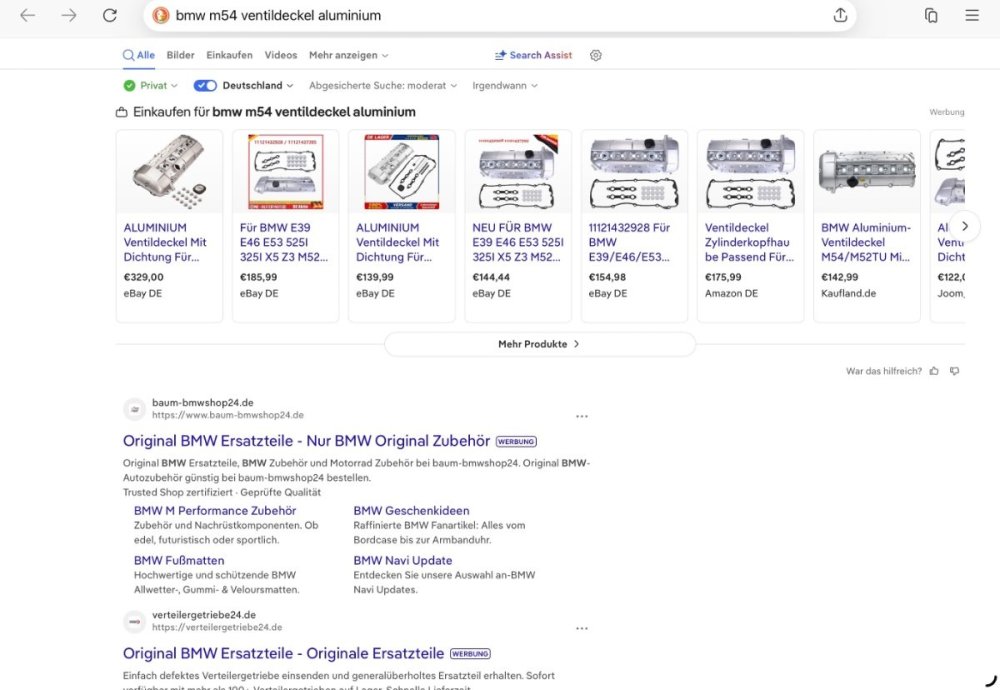Open search settings gear icon
Screen dimensions: 1000x690
(596, 55)
